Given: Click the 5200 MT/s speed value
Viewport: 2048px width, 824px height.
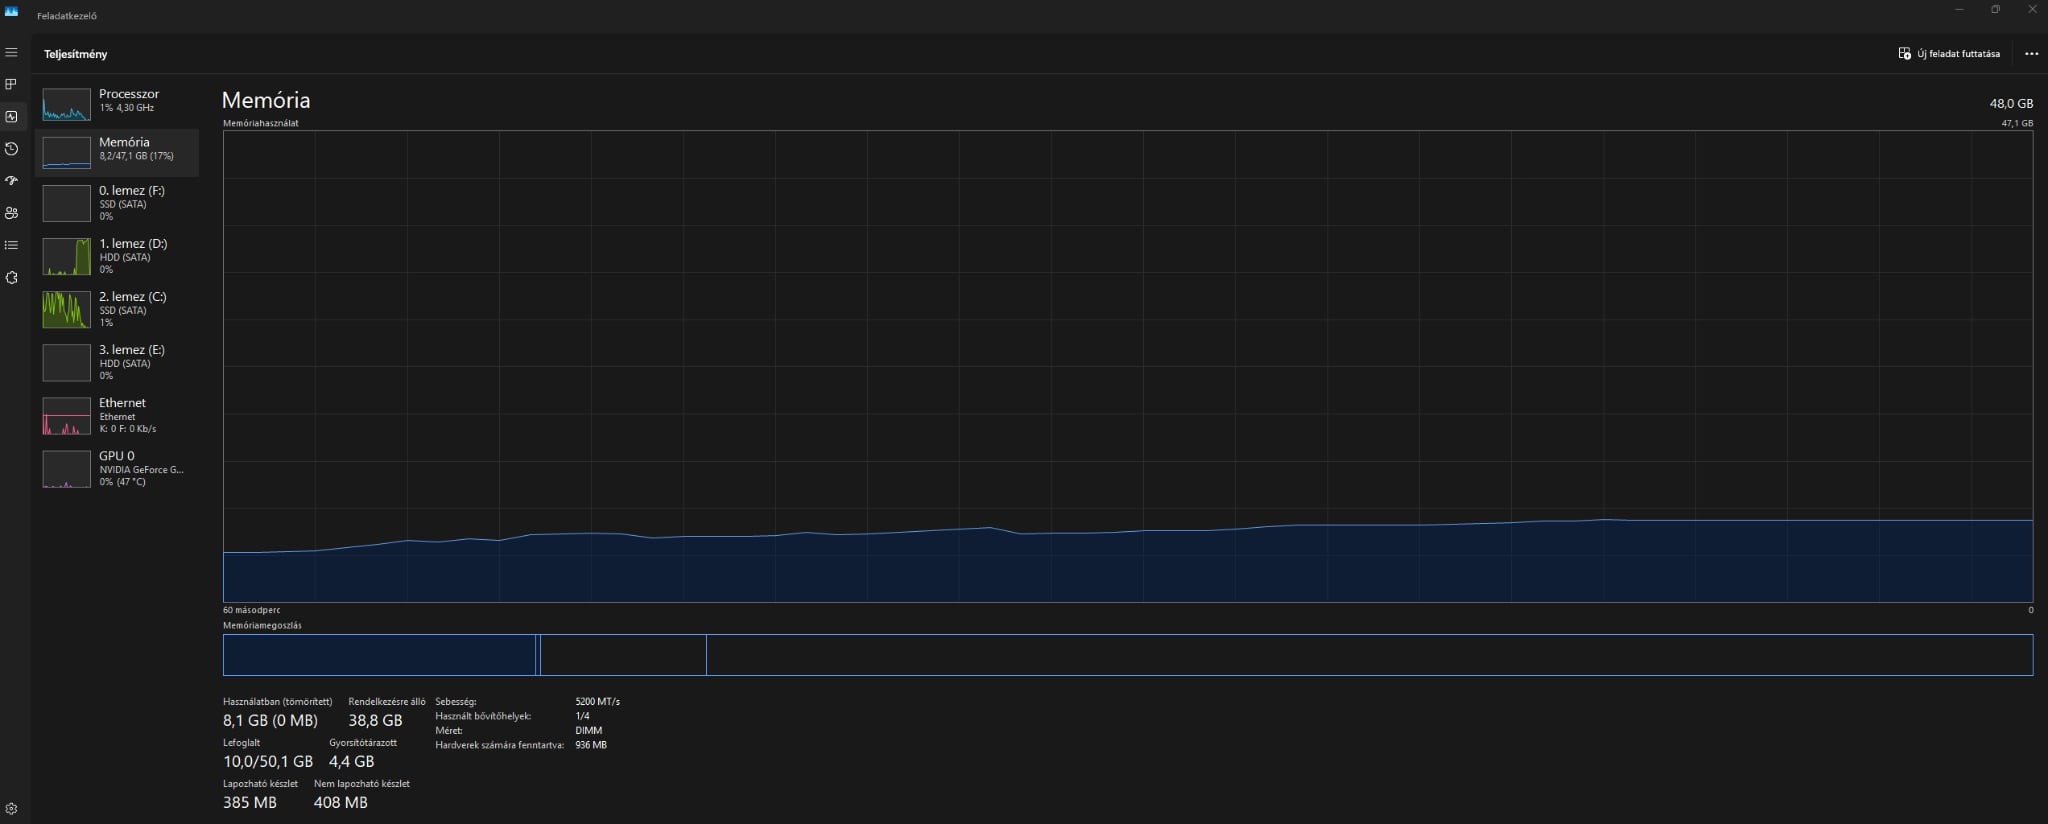Looking at the screenshot, I should 598,702.
